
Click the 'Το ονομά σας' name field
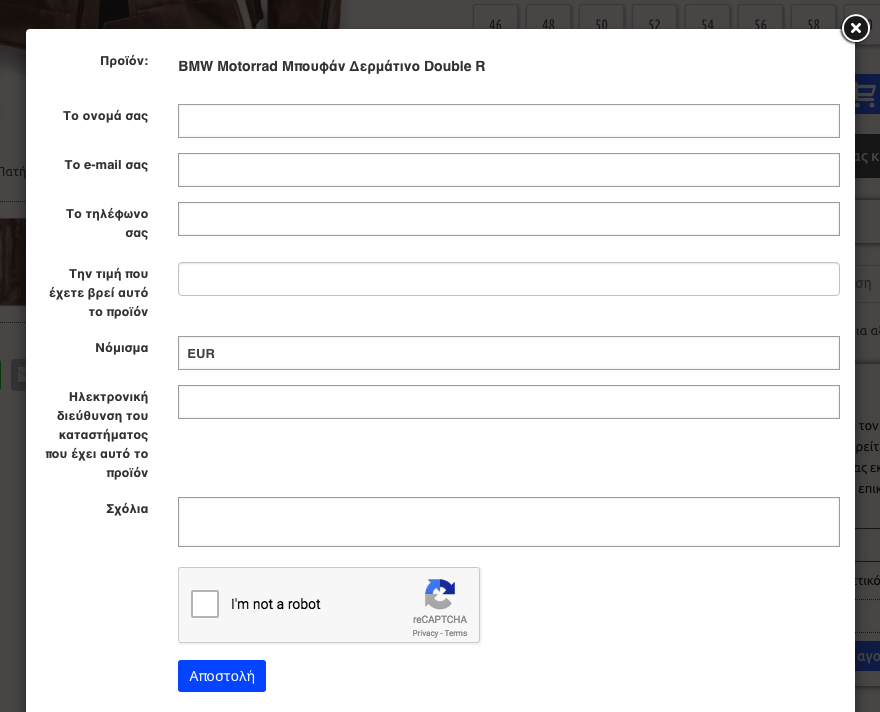point(508,121)
